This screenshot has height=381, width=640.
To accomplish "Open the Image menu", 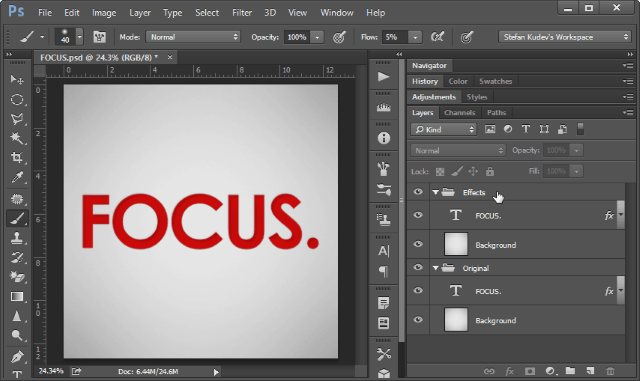I will pos(104,13).
